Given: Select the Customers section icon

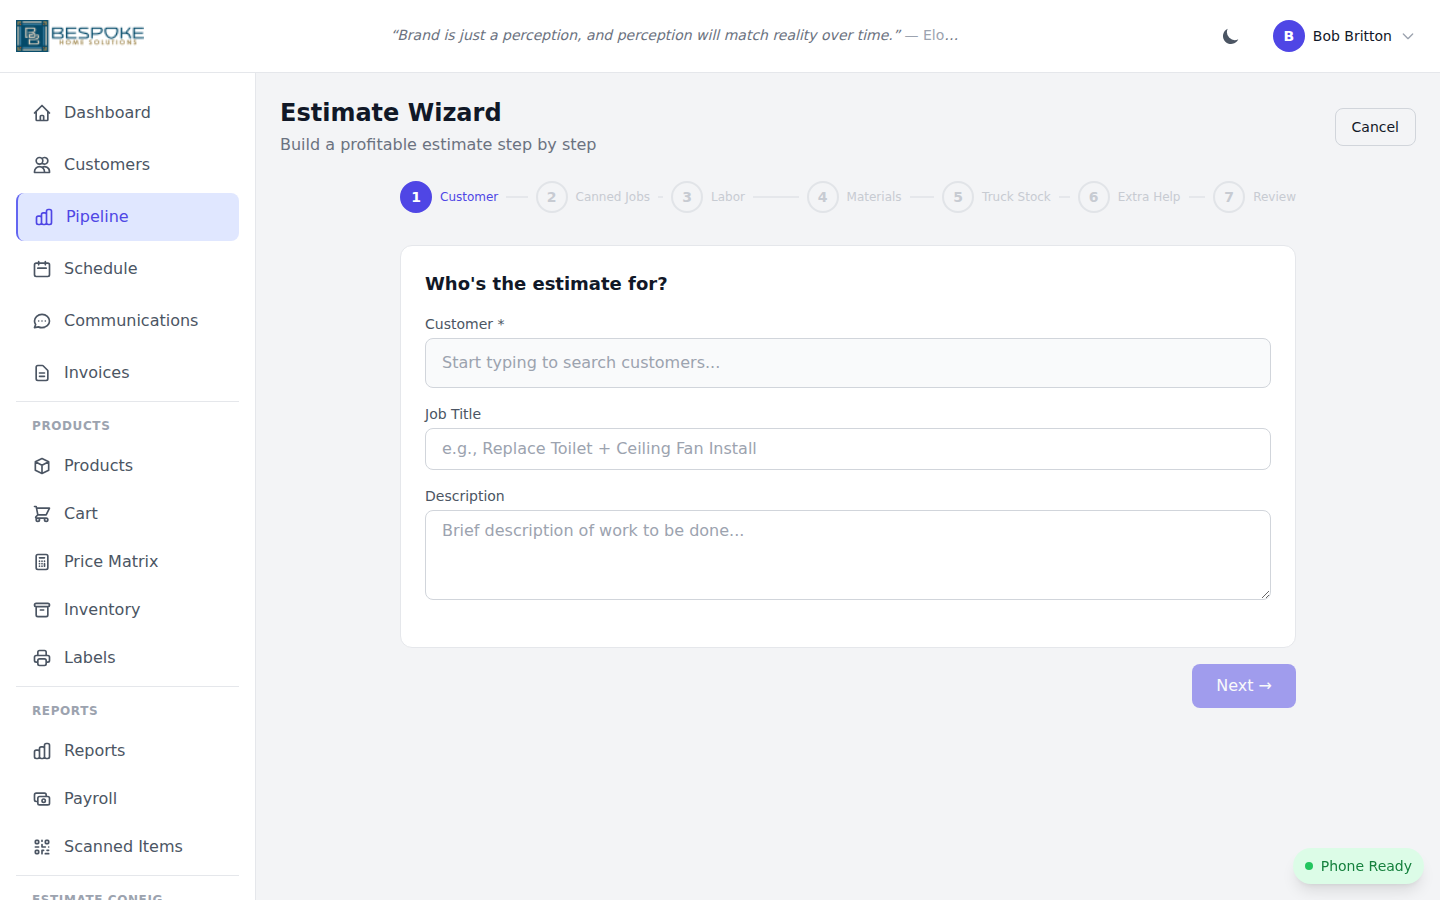Looking at the screenshot, I should [x=42, y=164].
